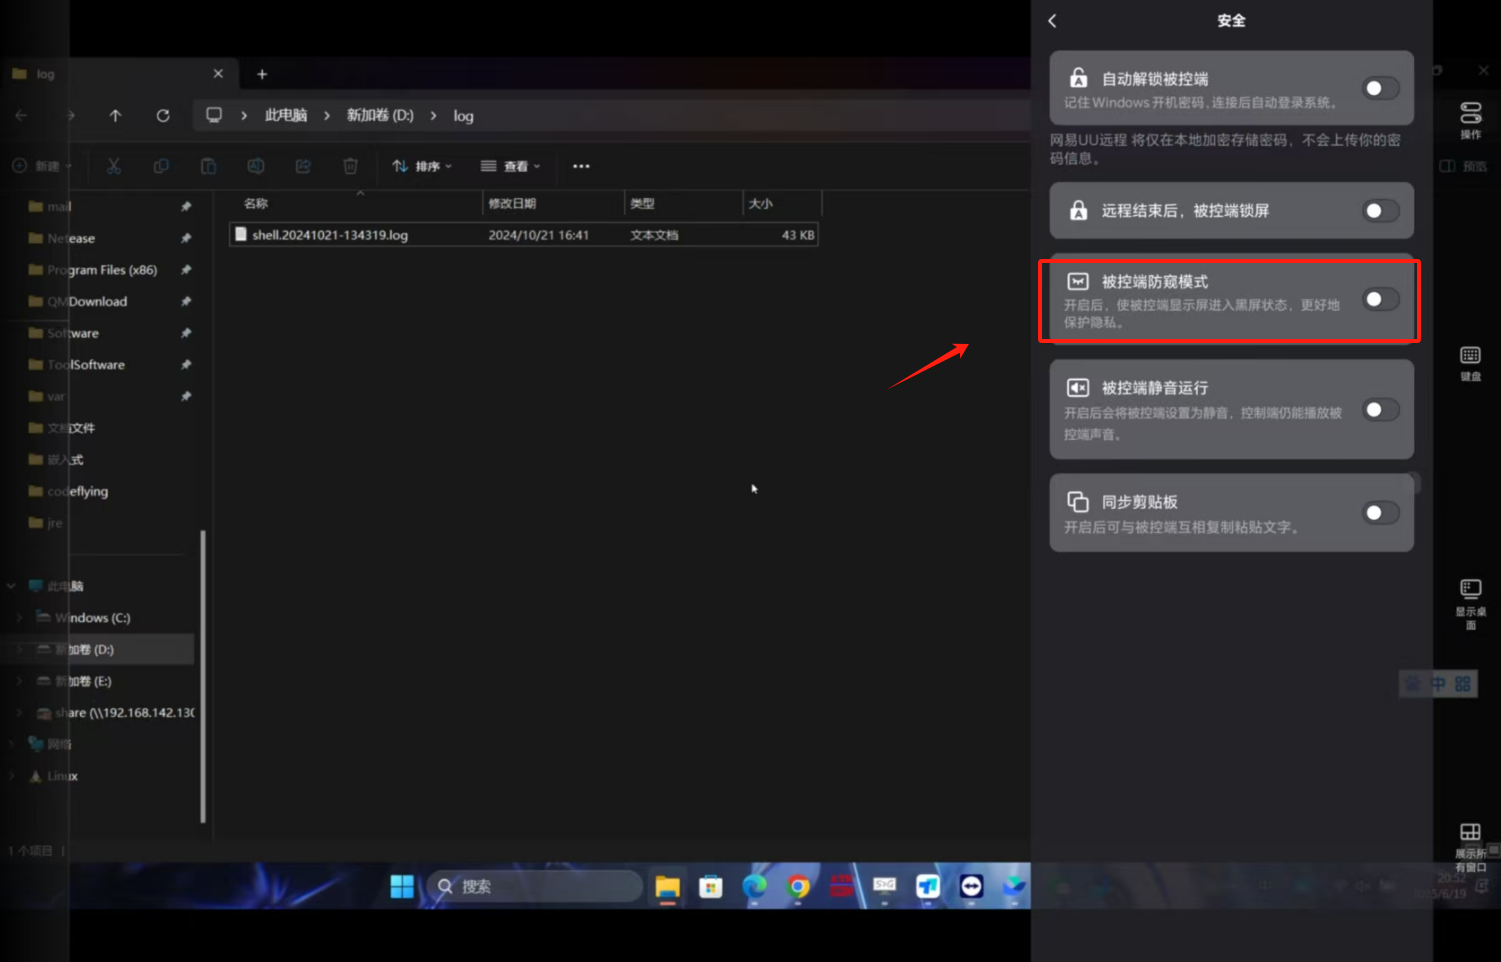1501x962 pixels.
Task: Click the taskbar 搜索 search box
Action: pyautogui.click(x=534, y=887)
